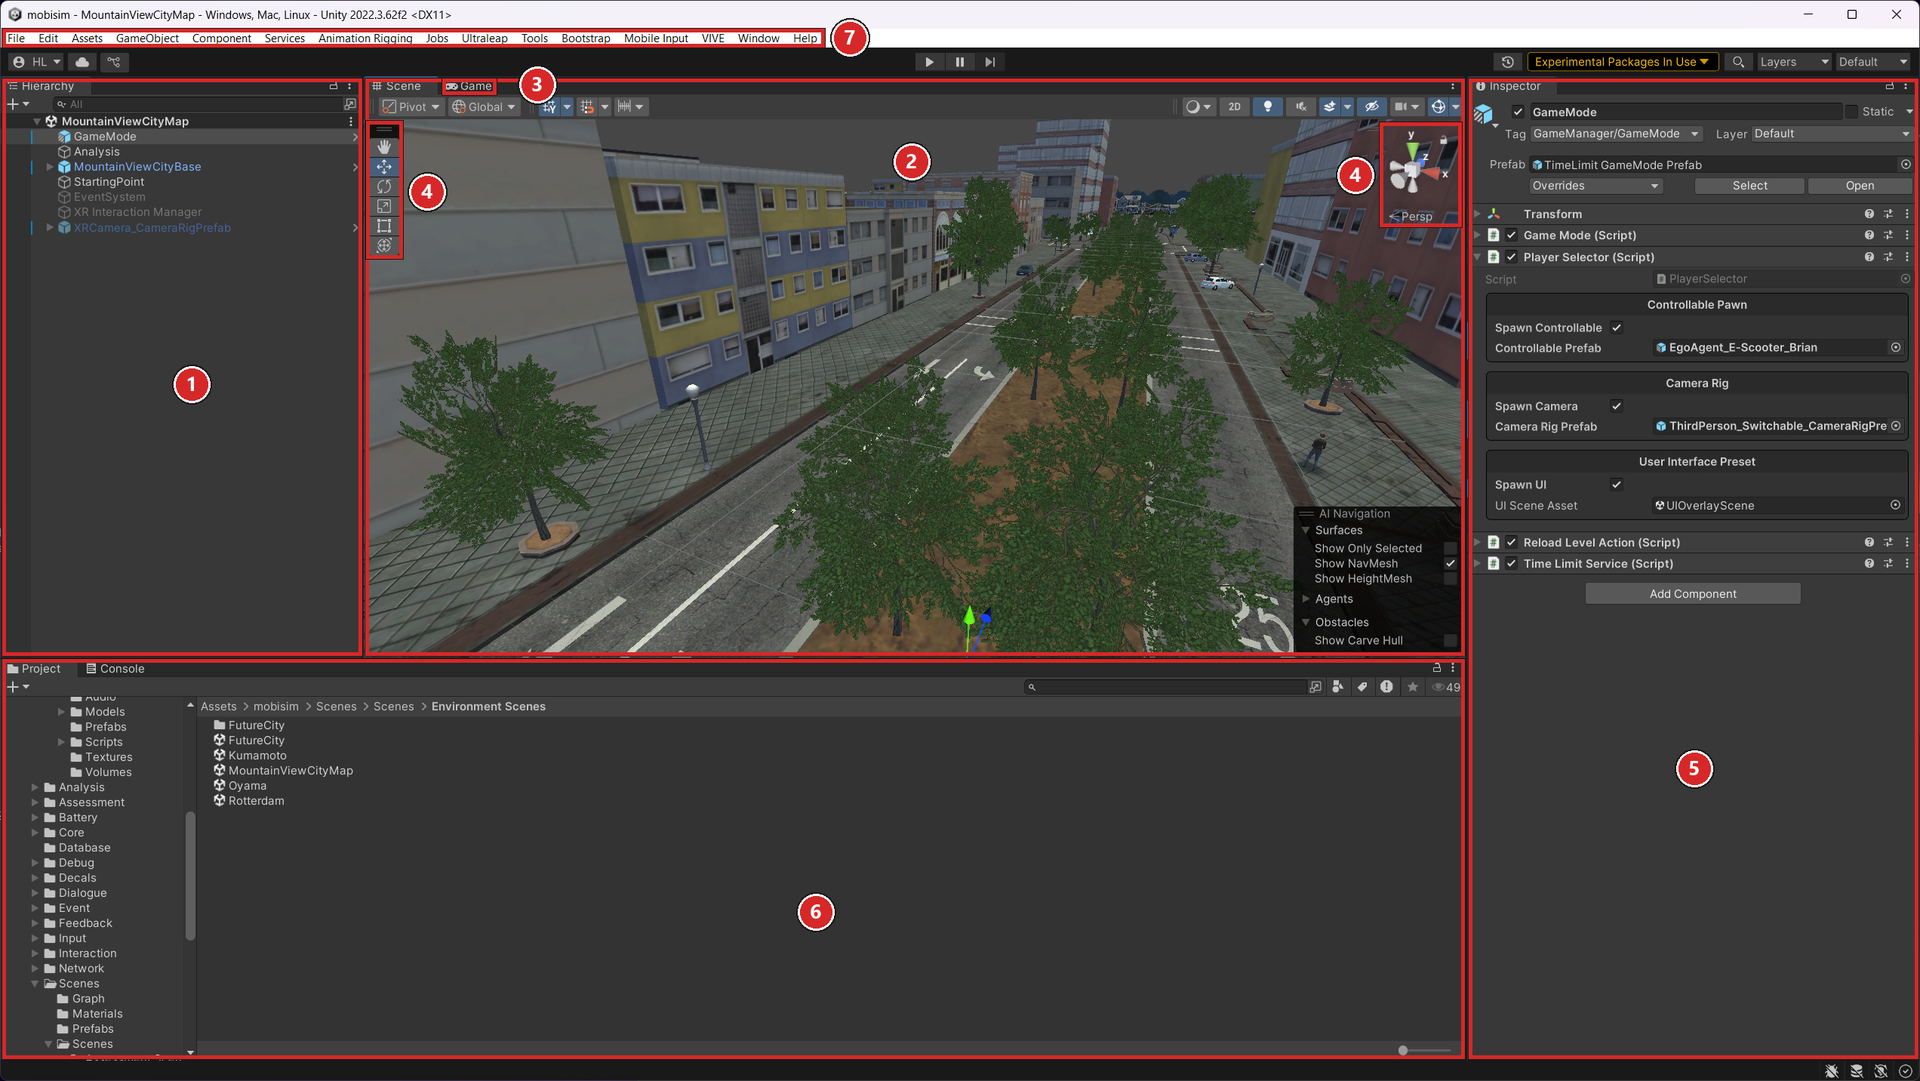Open Game Mode script preset settings icon
Image resolution: width=1920 pixels, height=1081 pixels.
[1888, 235]
